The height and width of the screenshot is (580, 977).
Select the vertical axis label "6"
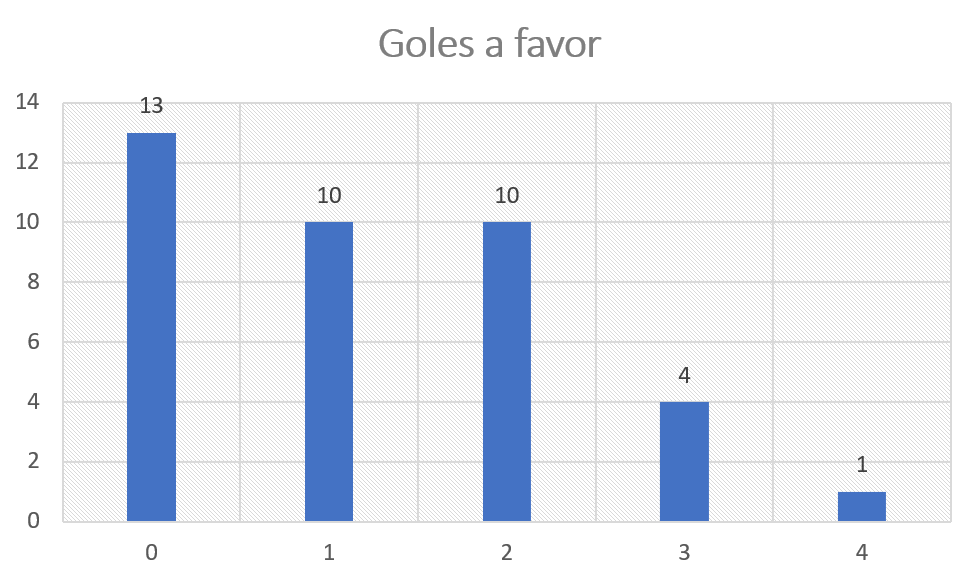(33, 342)
